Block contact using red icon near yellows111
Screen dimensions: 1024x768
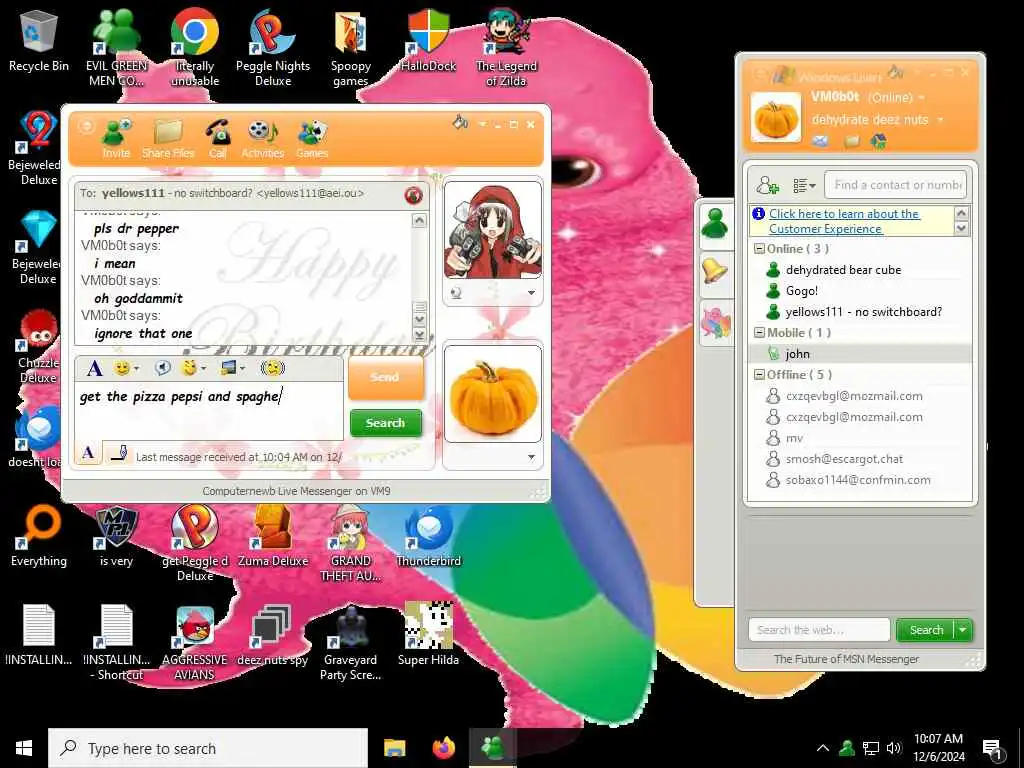(413, 195)
